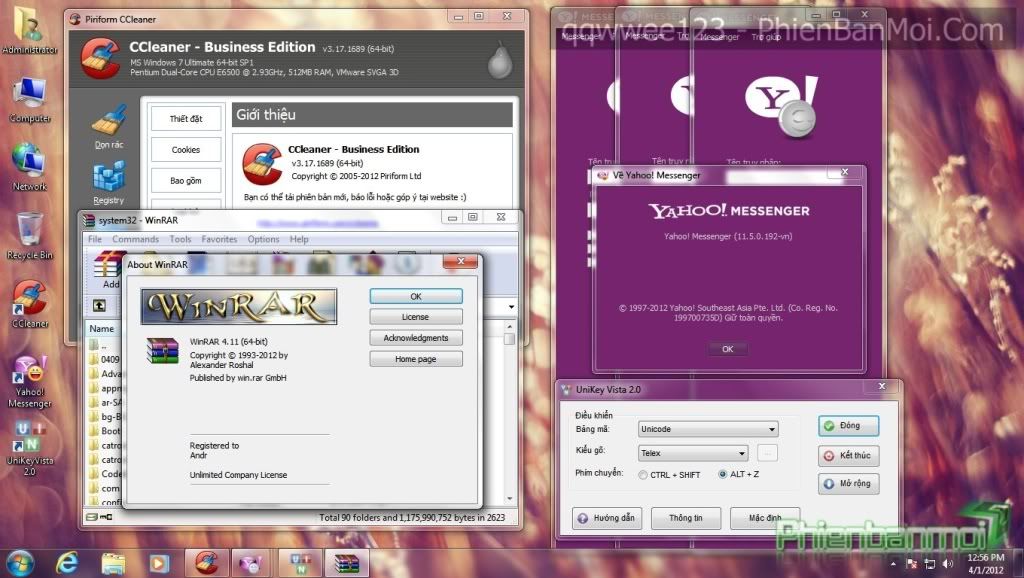Click the 'Total 90 folders' status bar text
Viewport: 1024px width, 578px height.
pos(412,517)
